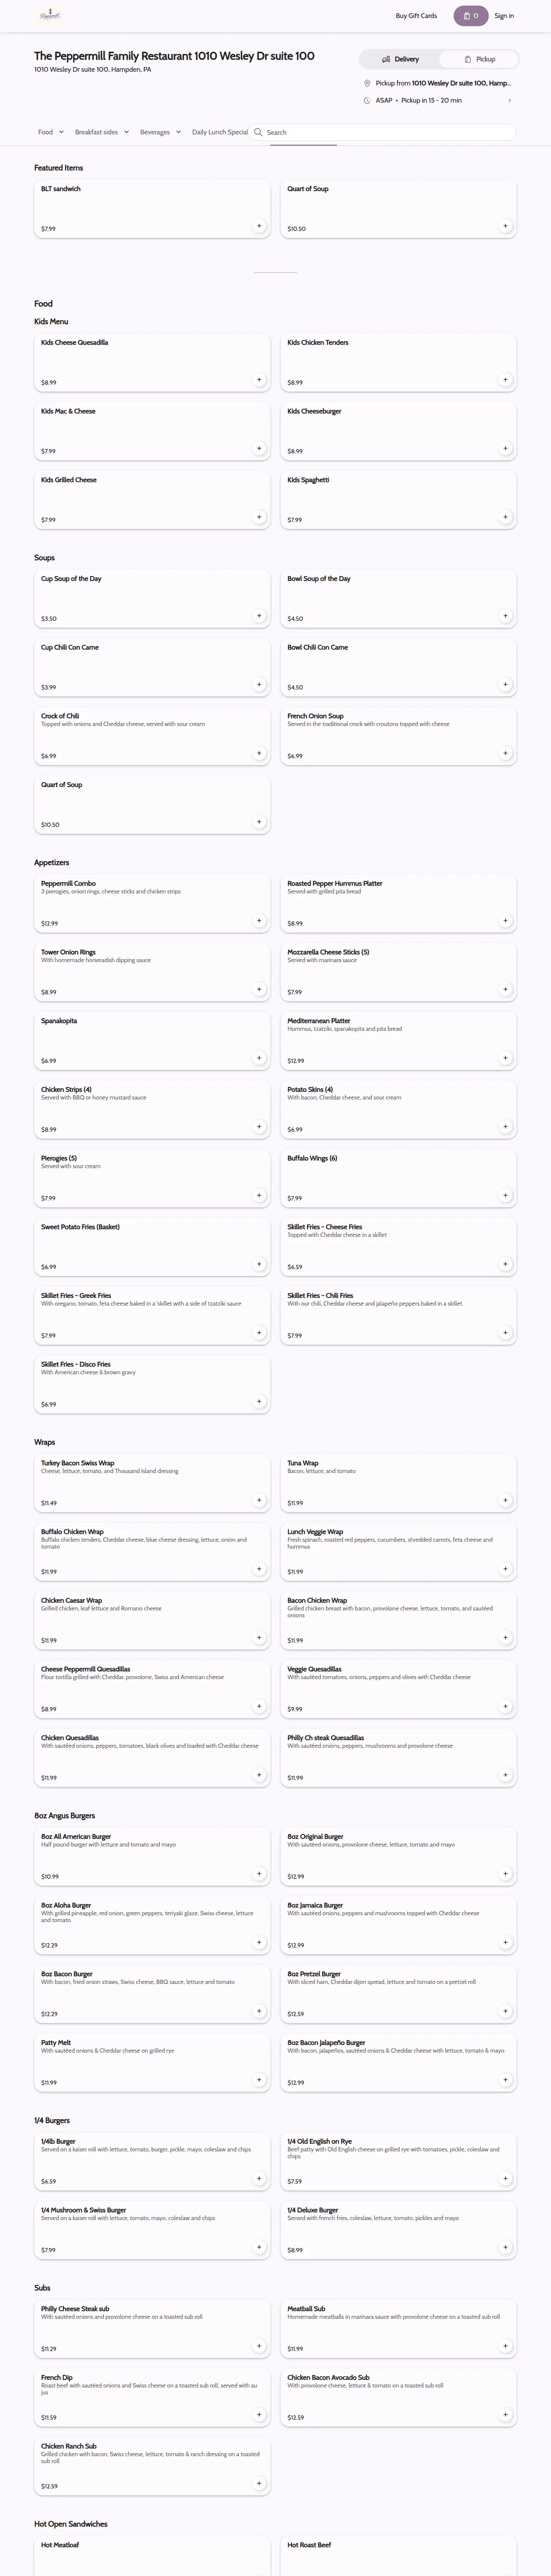Click Sign in

(x=504, y=16)
